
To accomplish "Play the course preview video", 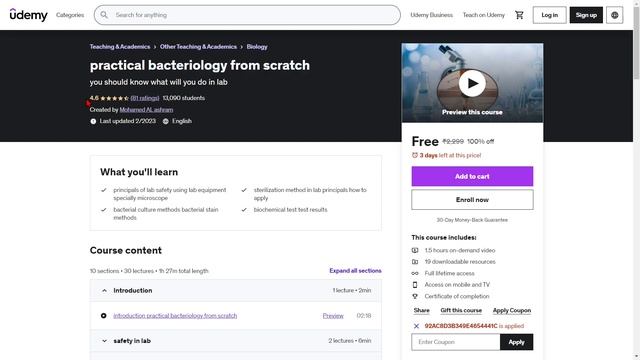I will (472, 83).
